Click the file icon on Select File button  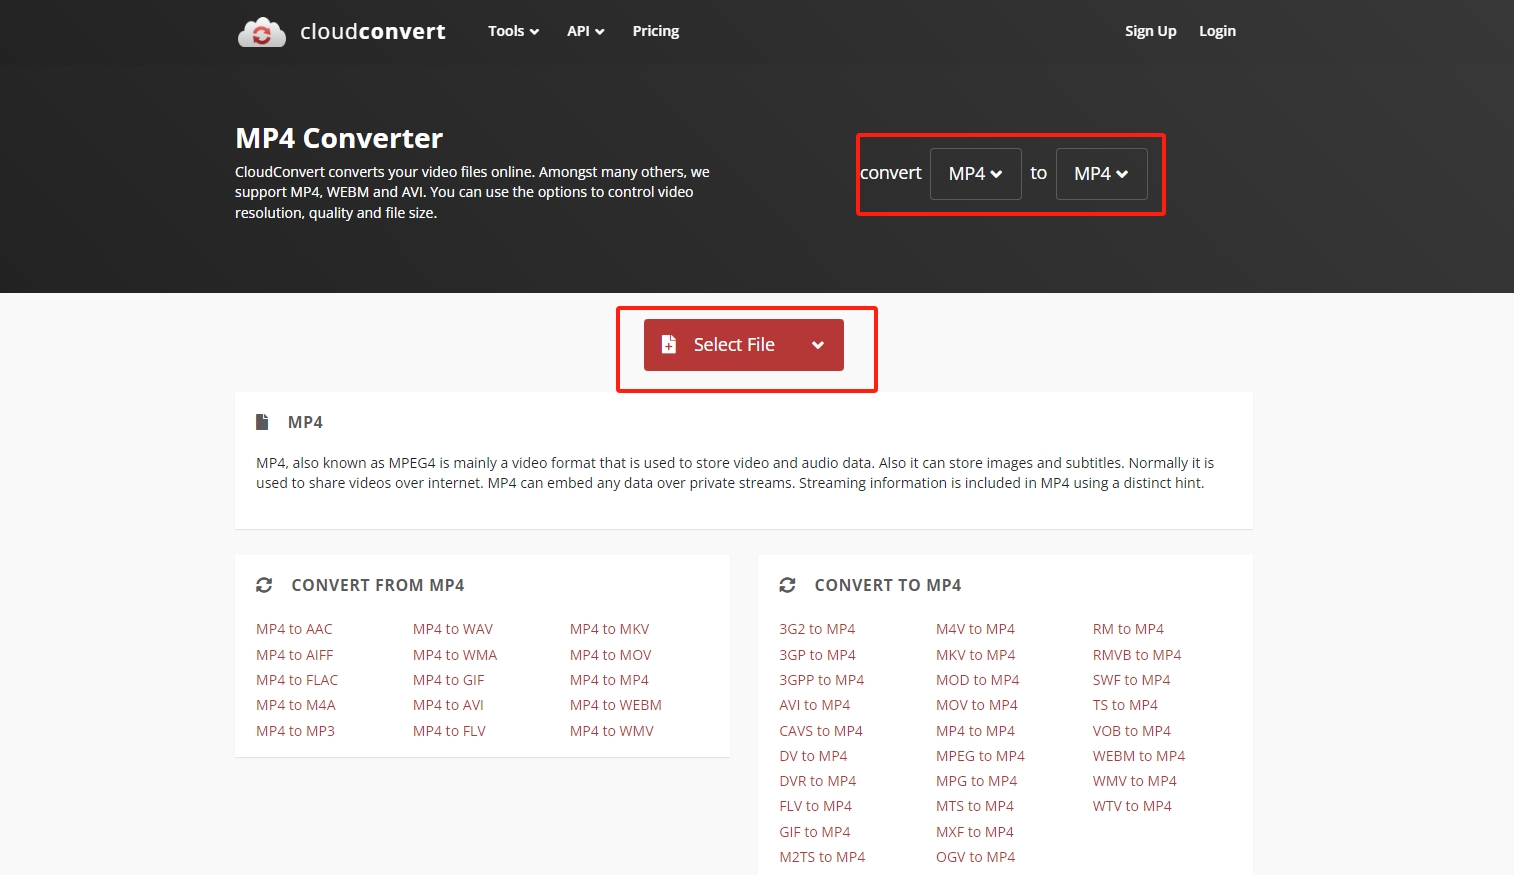click(669, 344)
